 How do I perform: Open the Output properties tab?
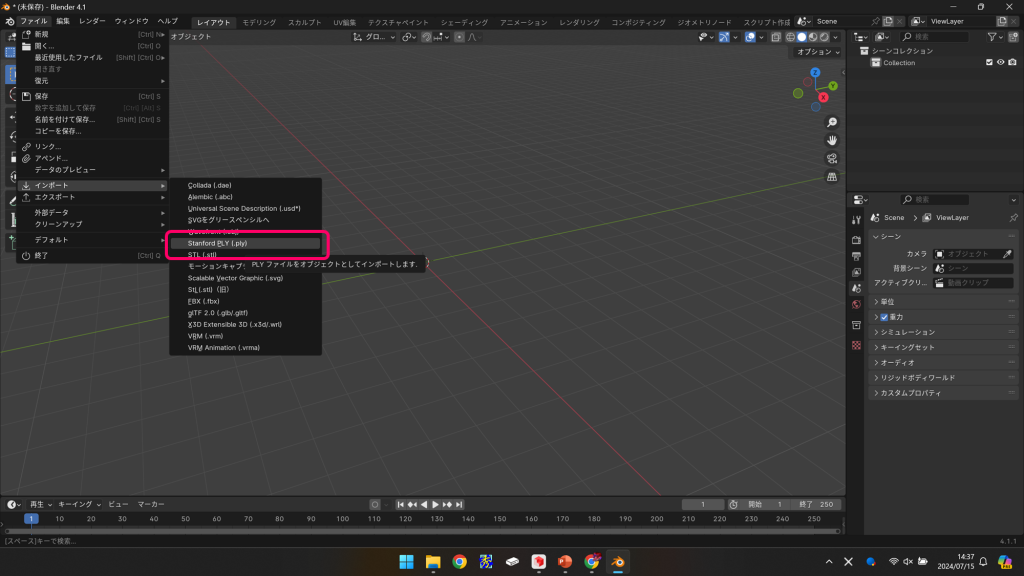click(856, 256)
